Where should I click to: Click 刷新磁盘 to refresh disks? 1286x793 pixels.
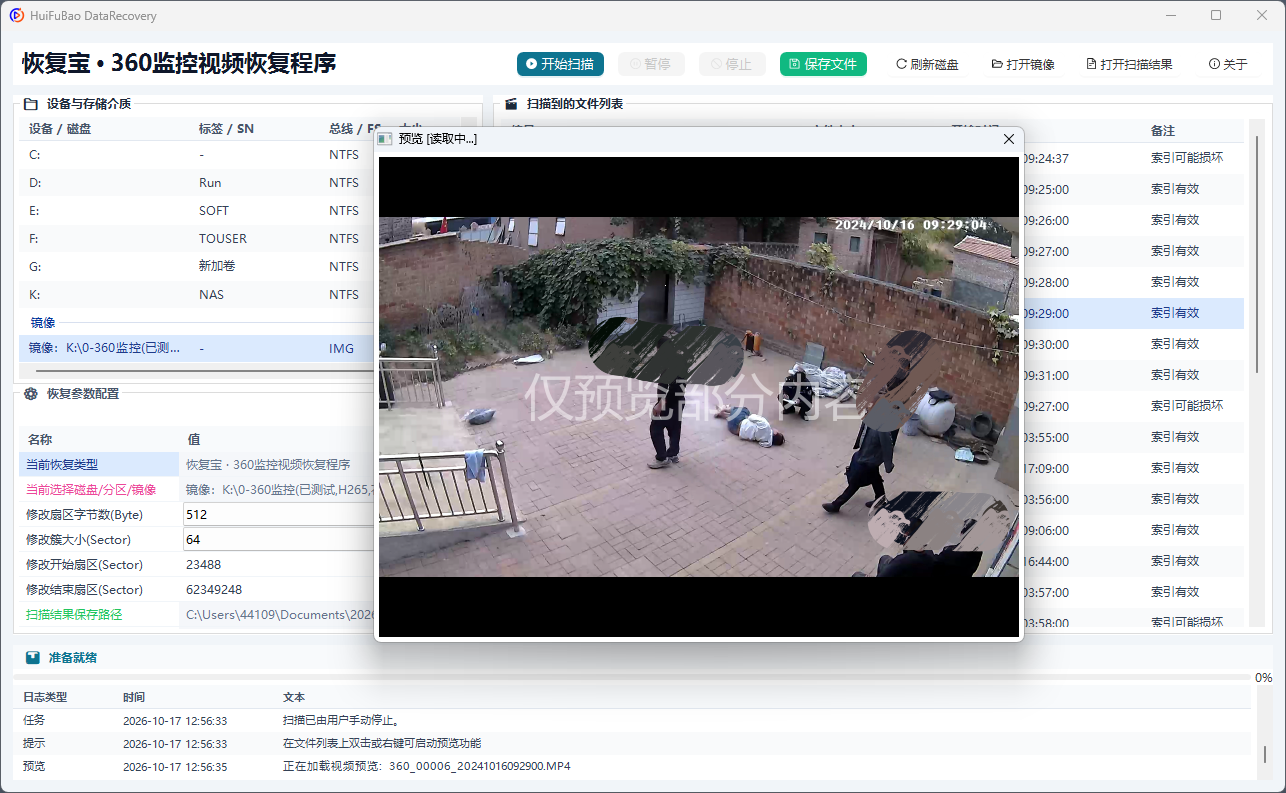coord(927,64)
